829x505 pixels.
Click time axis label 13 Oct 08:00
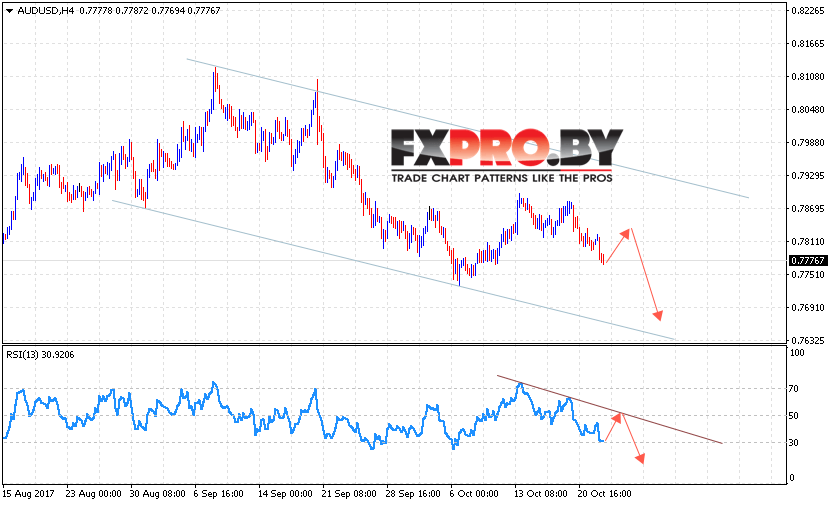pyautogui.click(x=541, y=494)
